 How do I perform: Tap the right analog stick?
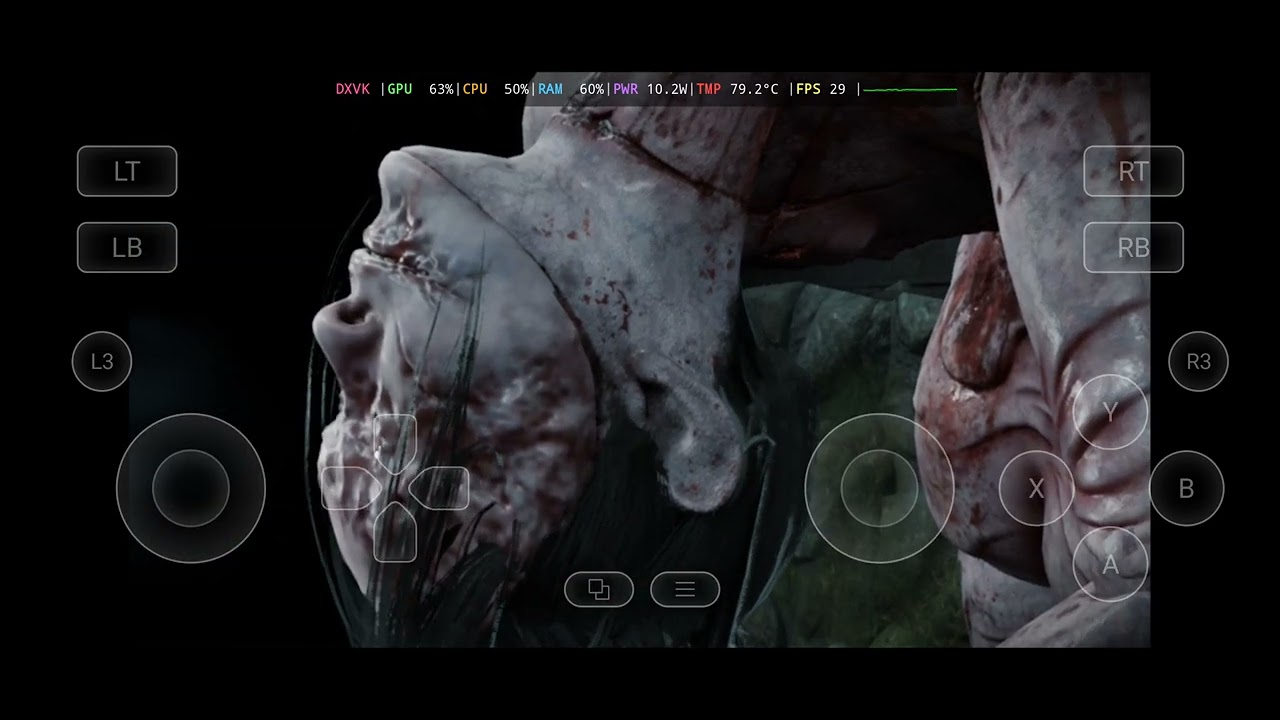pos(879,488)
